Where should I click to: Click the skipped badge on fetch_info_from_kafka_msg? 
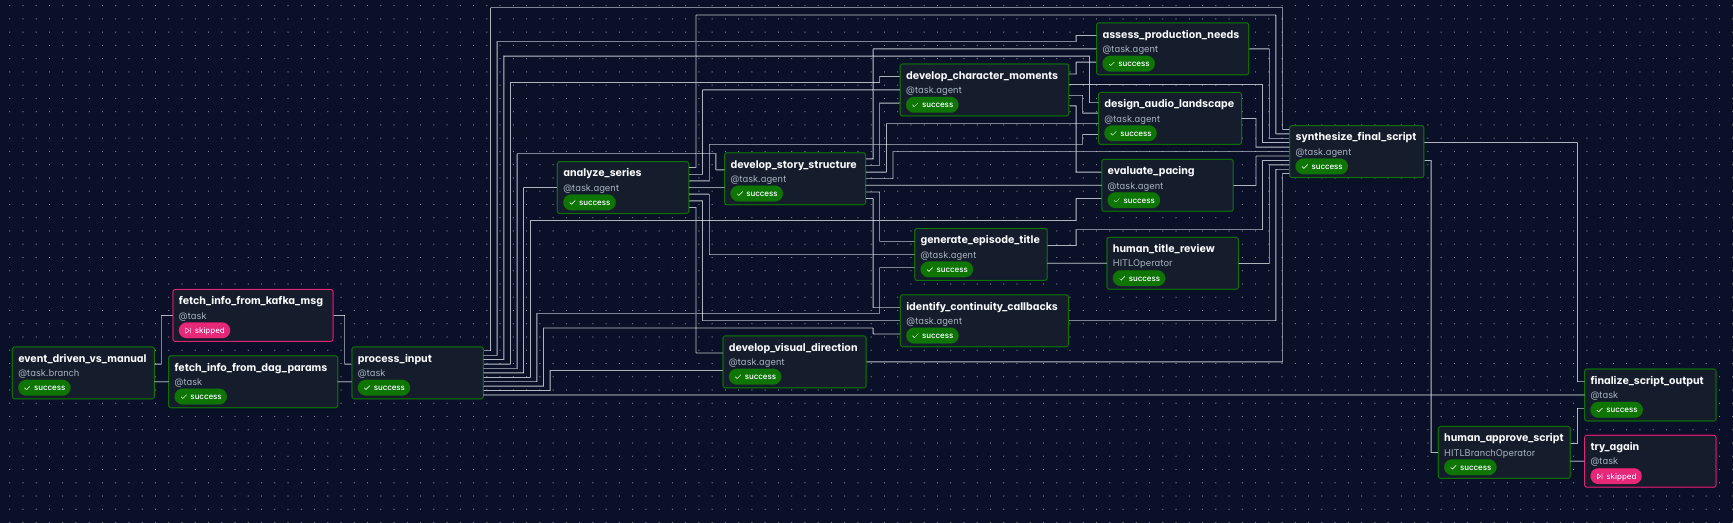tap(205, 330)
